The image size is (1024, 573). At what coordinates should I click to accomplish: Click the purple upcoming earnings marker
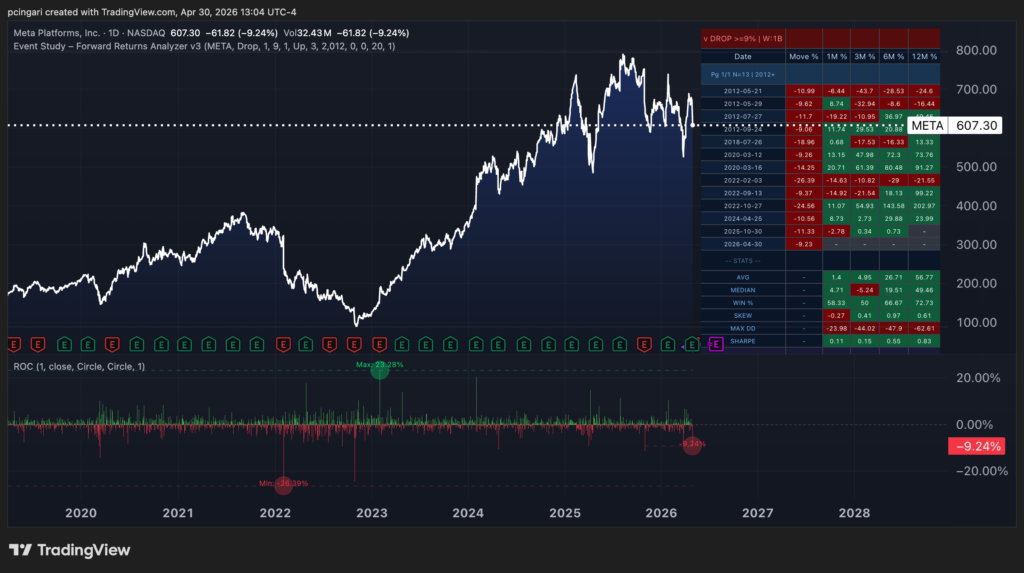pyautogui.click(x=716, y=345)
